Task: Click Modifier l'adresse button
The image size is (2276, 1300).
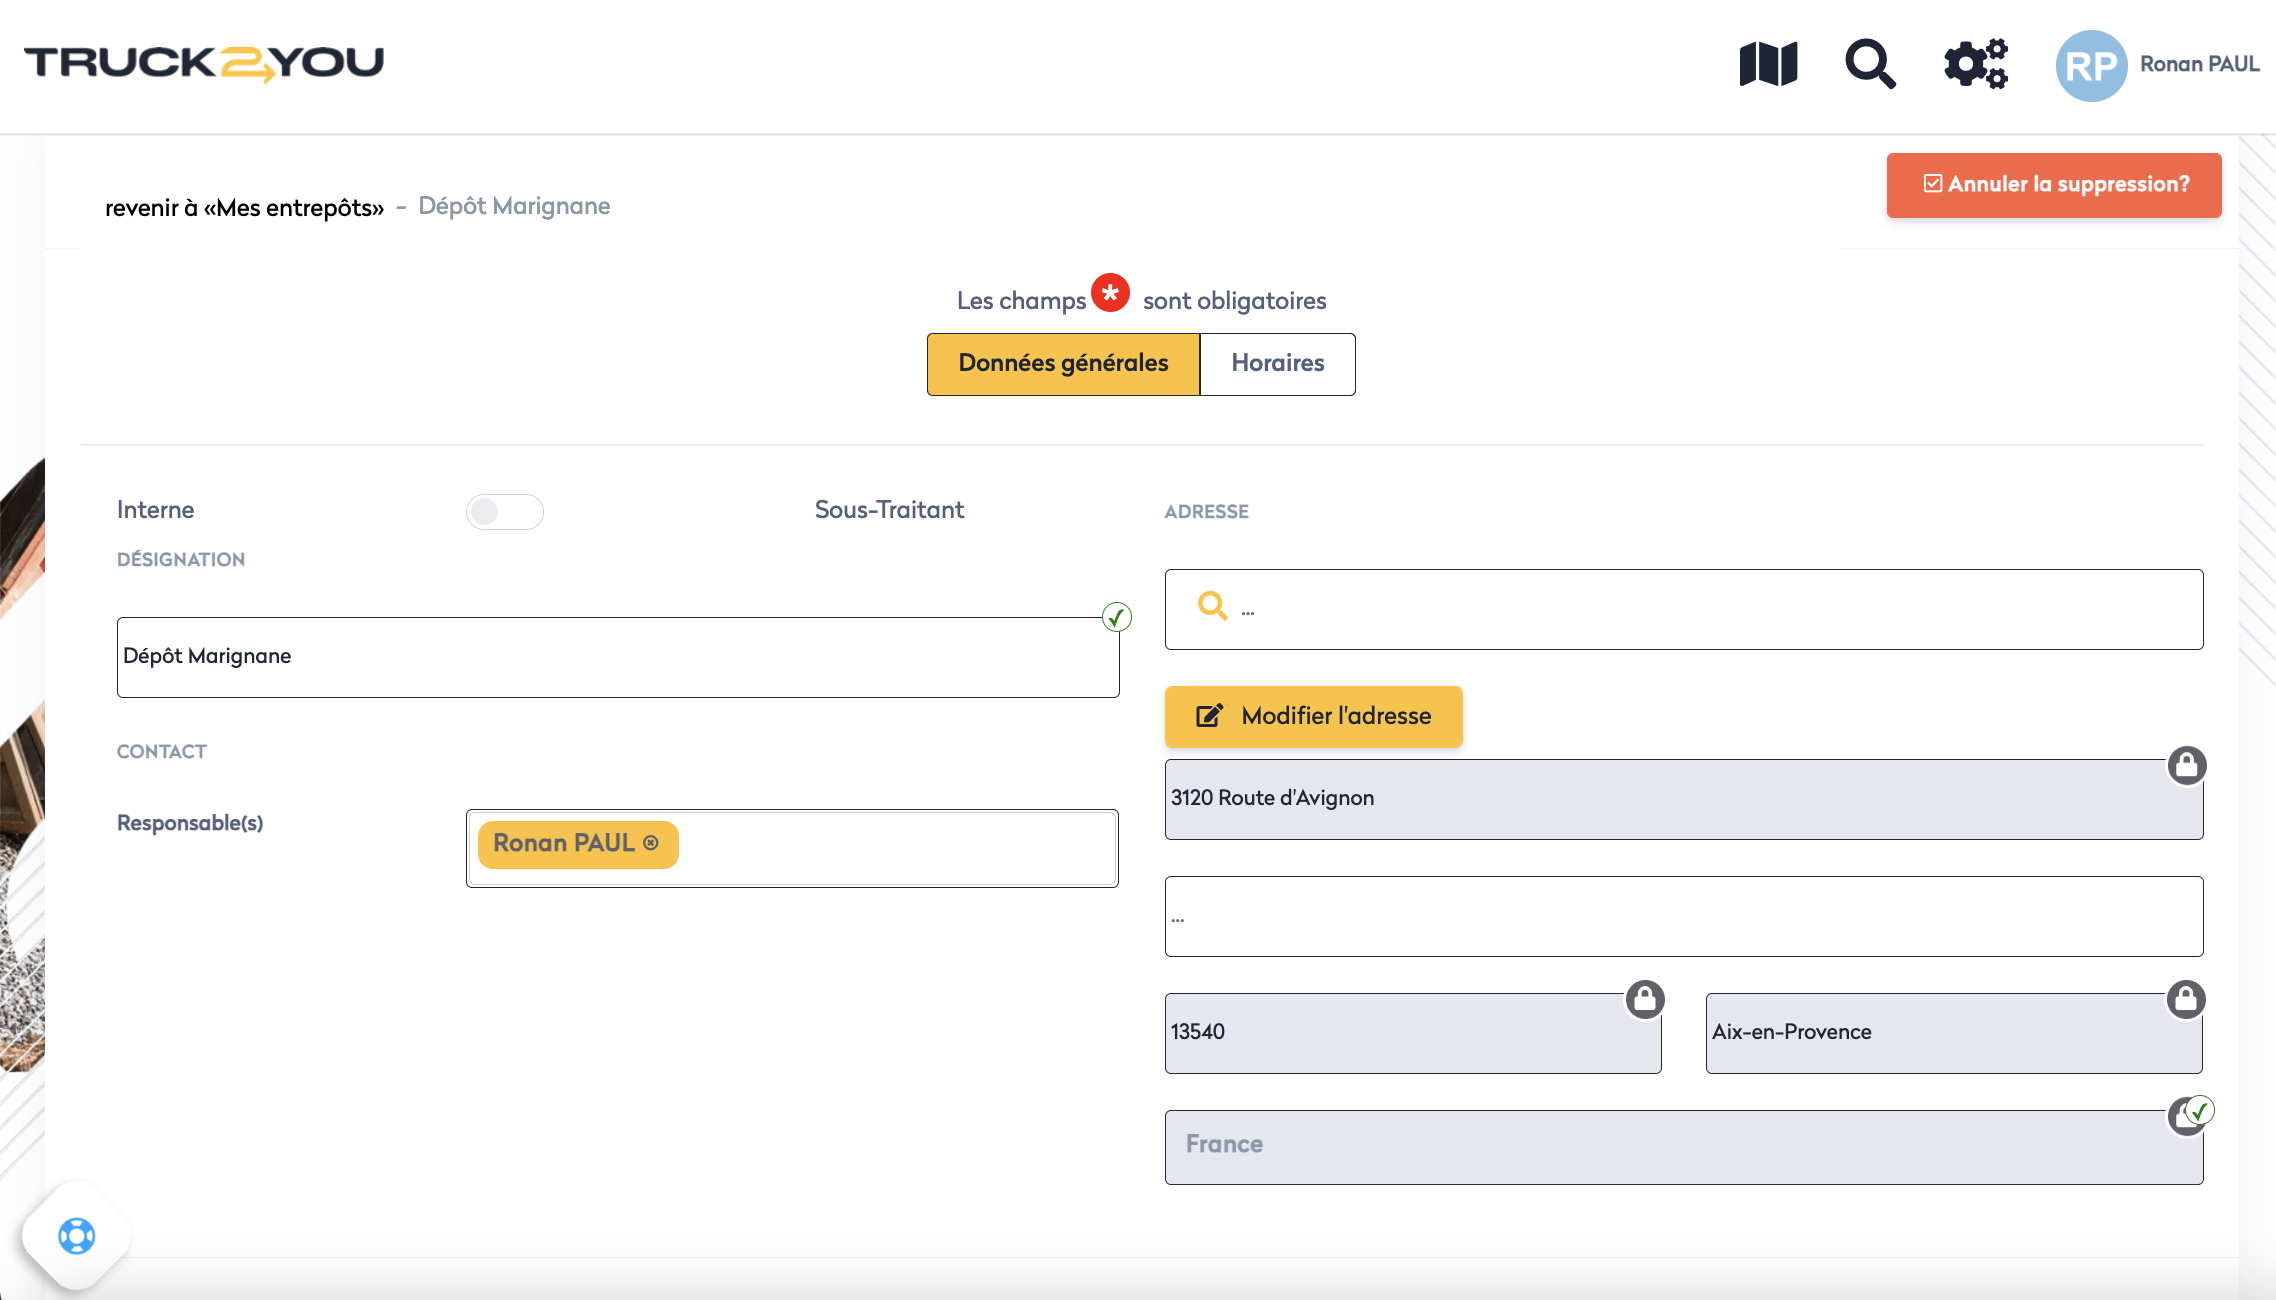Action: click(x=1313, y=716)
